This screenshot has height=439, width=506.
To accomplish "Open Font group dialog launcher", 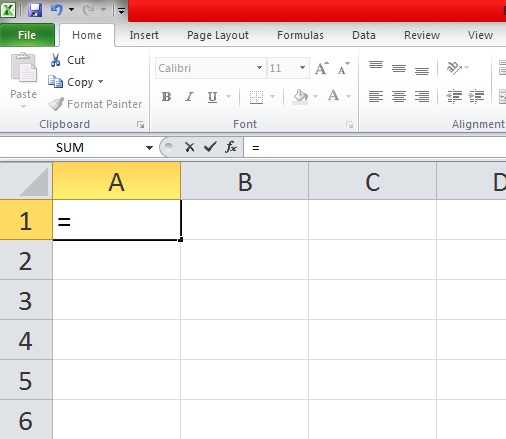I will 349,125.
